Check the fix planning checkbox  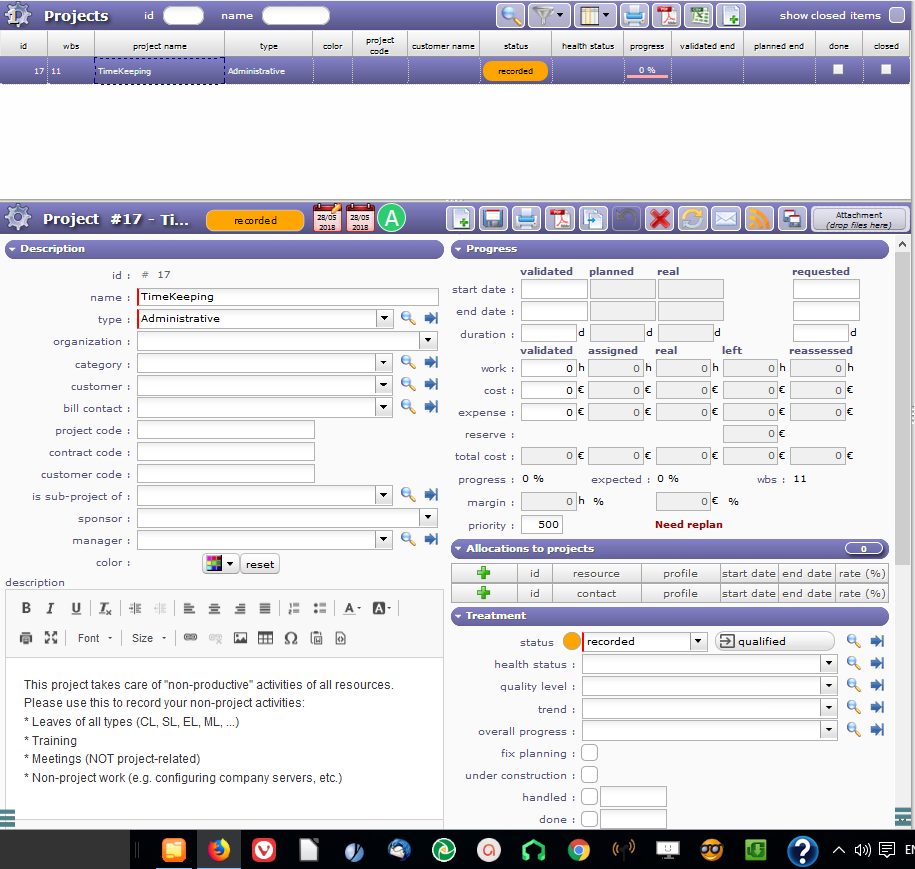point(590,753)
